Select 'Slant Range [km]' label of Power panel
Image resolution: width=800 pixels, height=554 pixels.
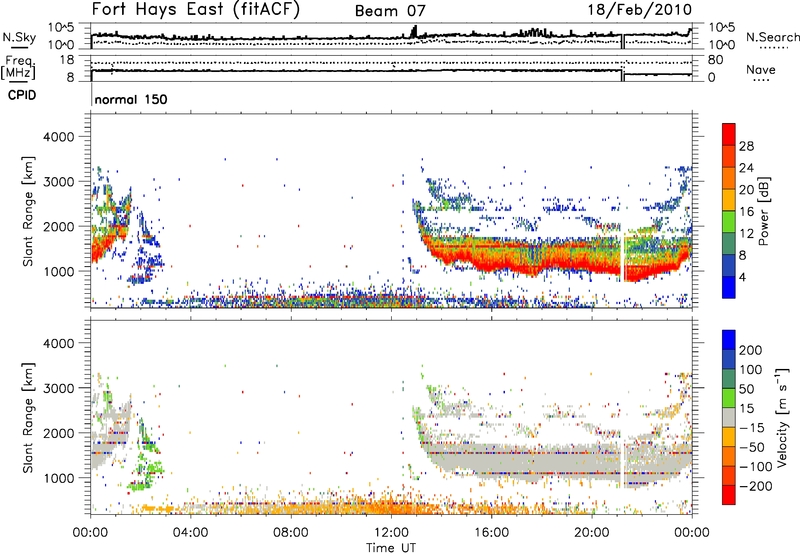[x=28, y=211]
